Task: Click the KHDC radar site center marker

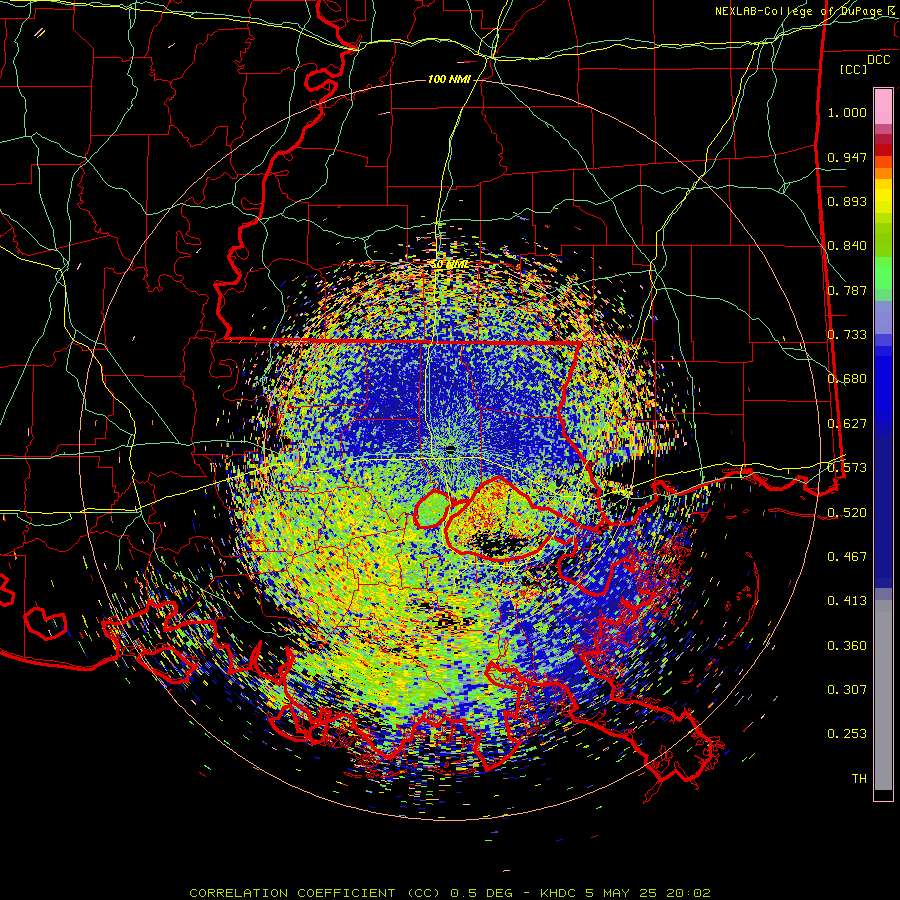Action: coord(450,449)
